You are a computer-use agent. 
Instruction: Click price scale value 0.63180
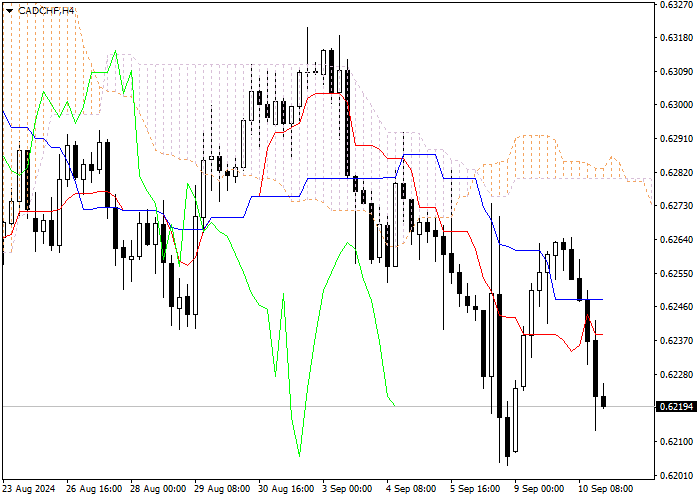point(676,38)
